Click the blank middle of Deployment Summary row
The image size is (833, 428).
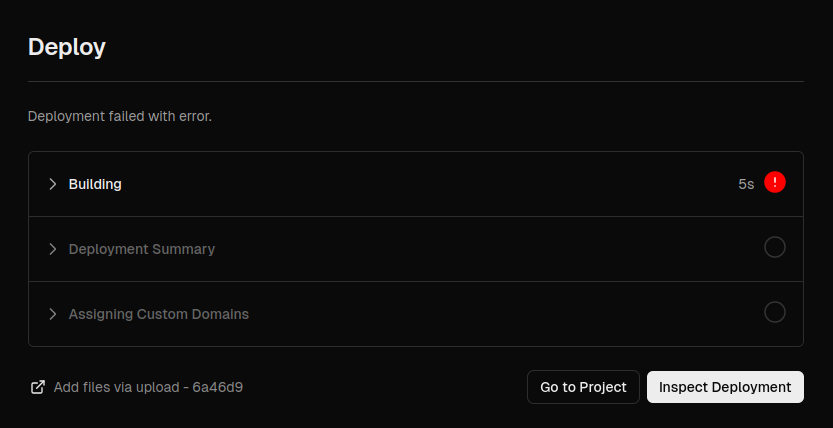tap(480, 249)
